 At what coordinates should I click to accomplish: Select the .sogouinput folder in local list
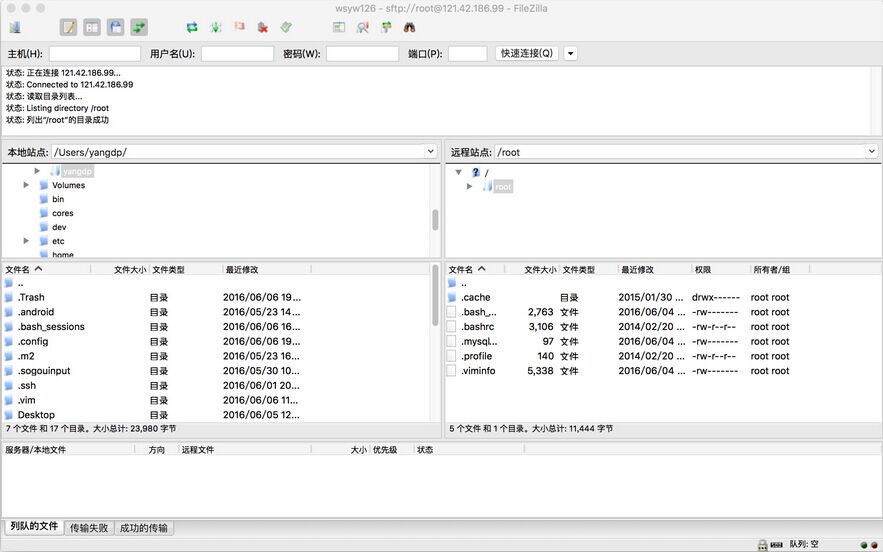(44, 371)
